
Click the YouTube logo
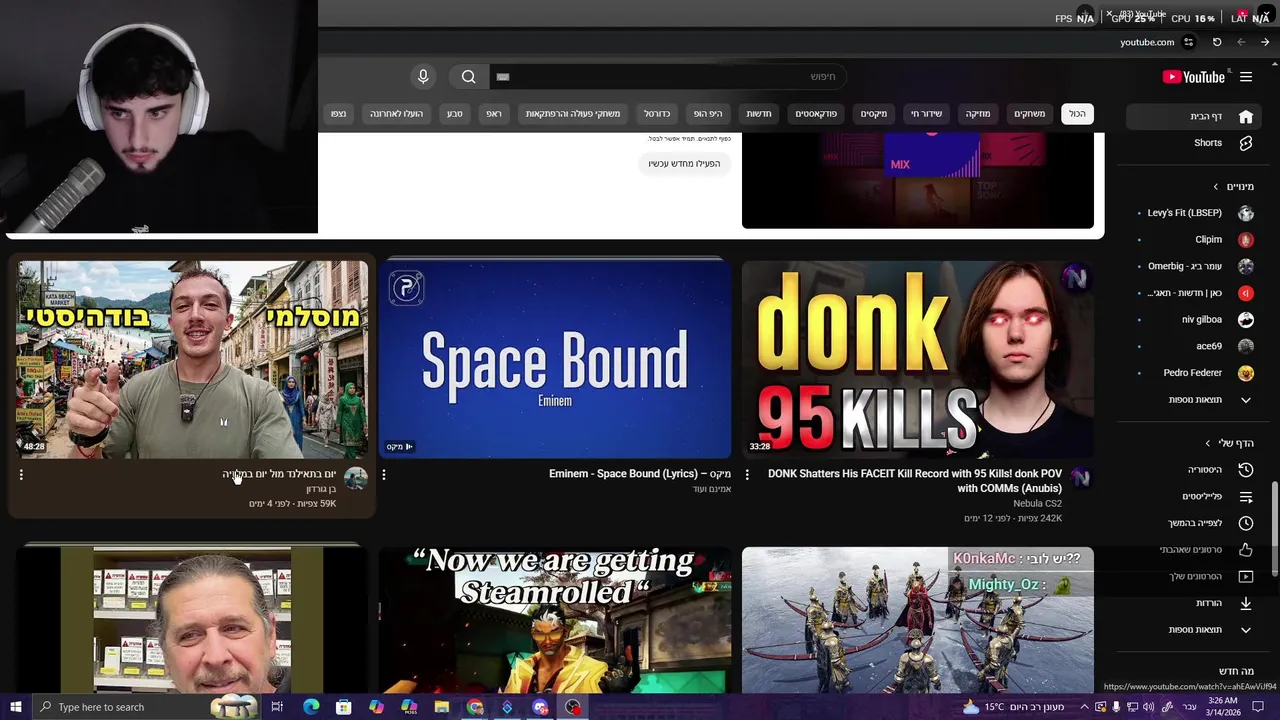[1193, 77]
